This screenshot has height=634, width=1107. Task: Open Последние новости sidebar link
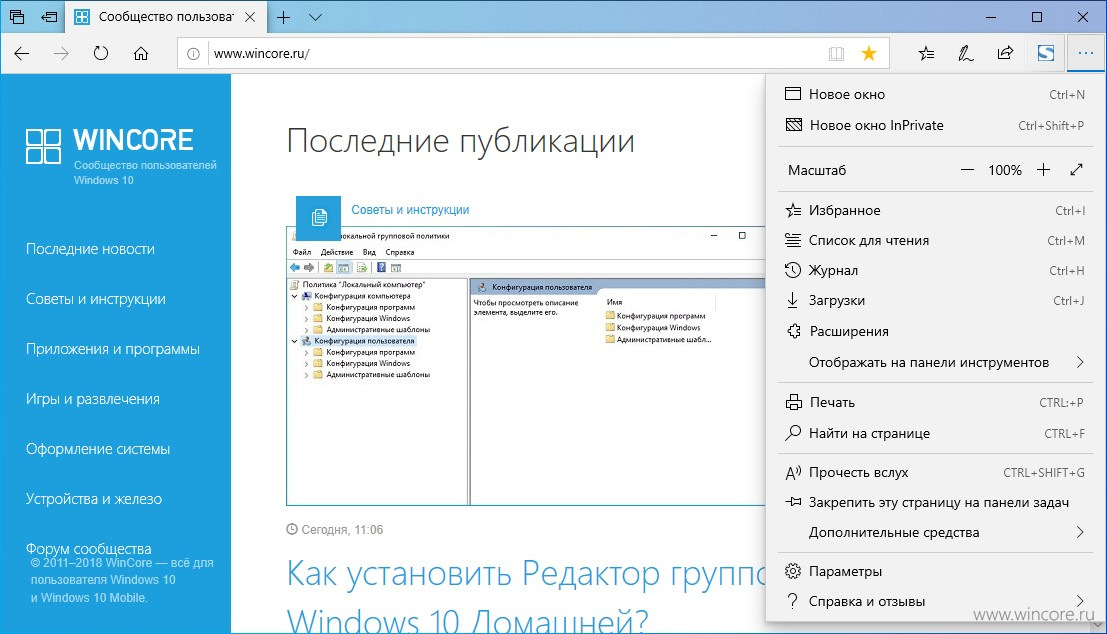[90, 249]
